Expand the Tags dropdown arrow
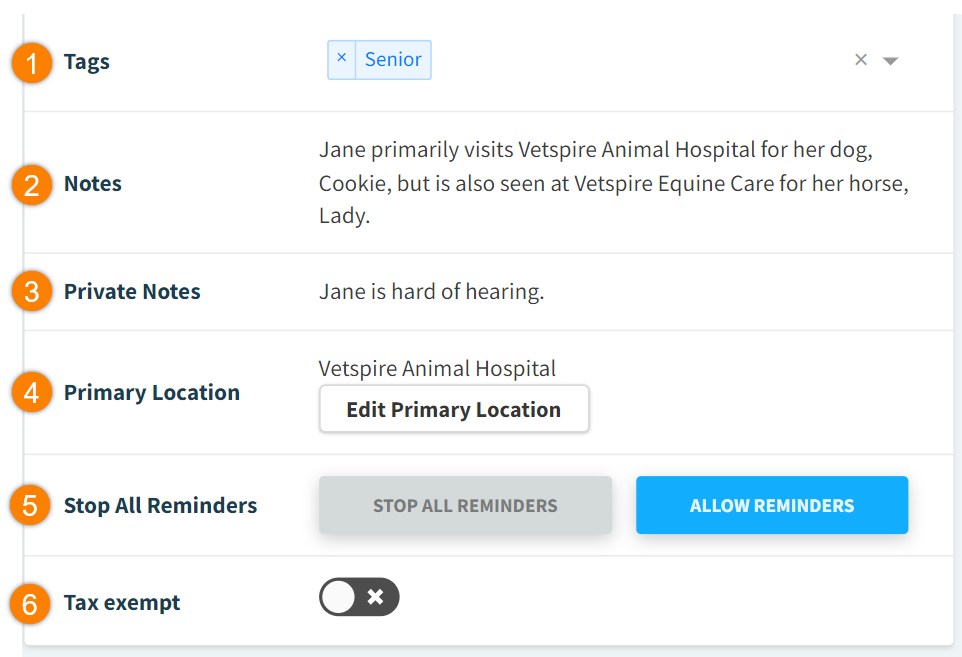 (x=890, y=61)
